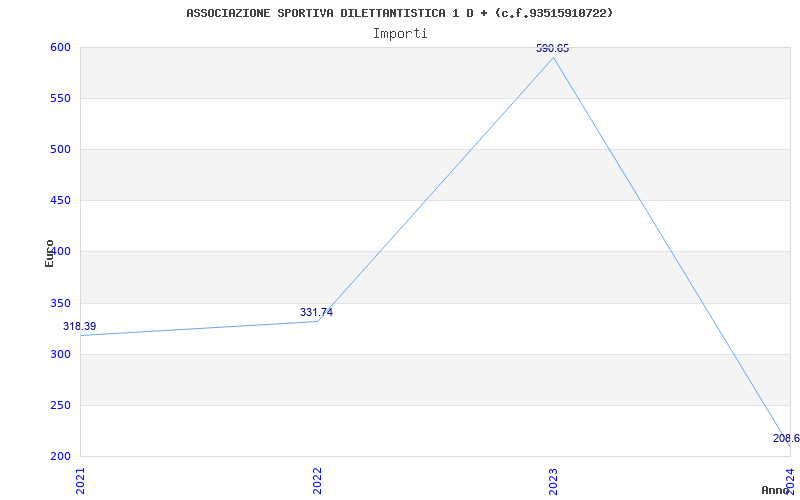Select the 'Importi' subtitle

click(400, 34)
